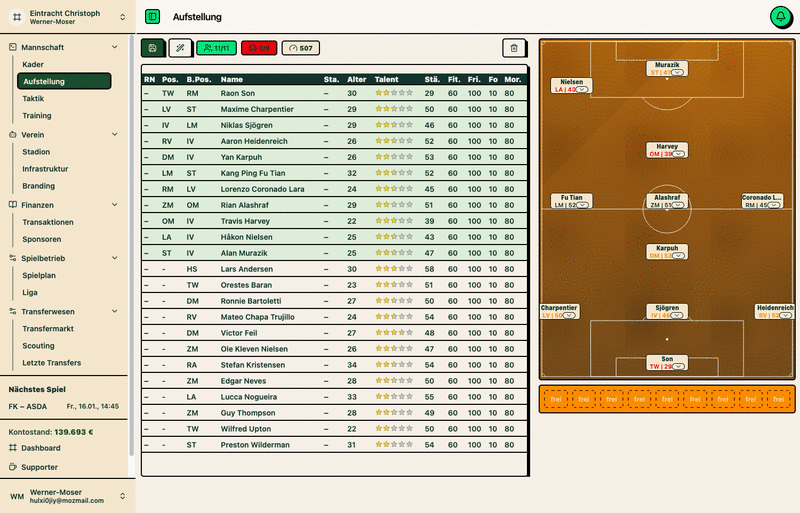The height and width of the screenshot is (513, 800).
Task: Open dropdown on Karpuh pitch card
Action: coord(678,255)
